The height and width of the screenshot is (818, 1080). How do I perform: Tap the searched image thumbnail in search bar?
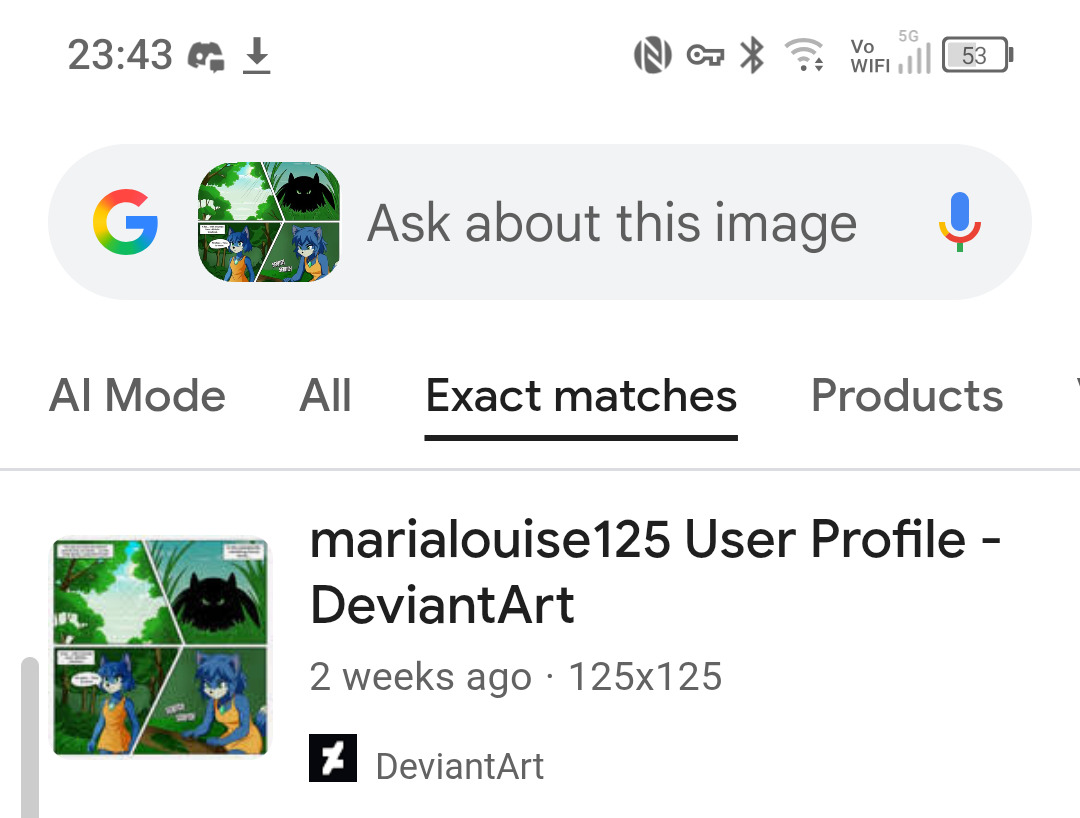(269, 222)
